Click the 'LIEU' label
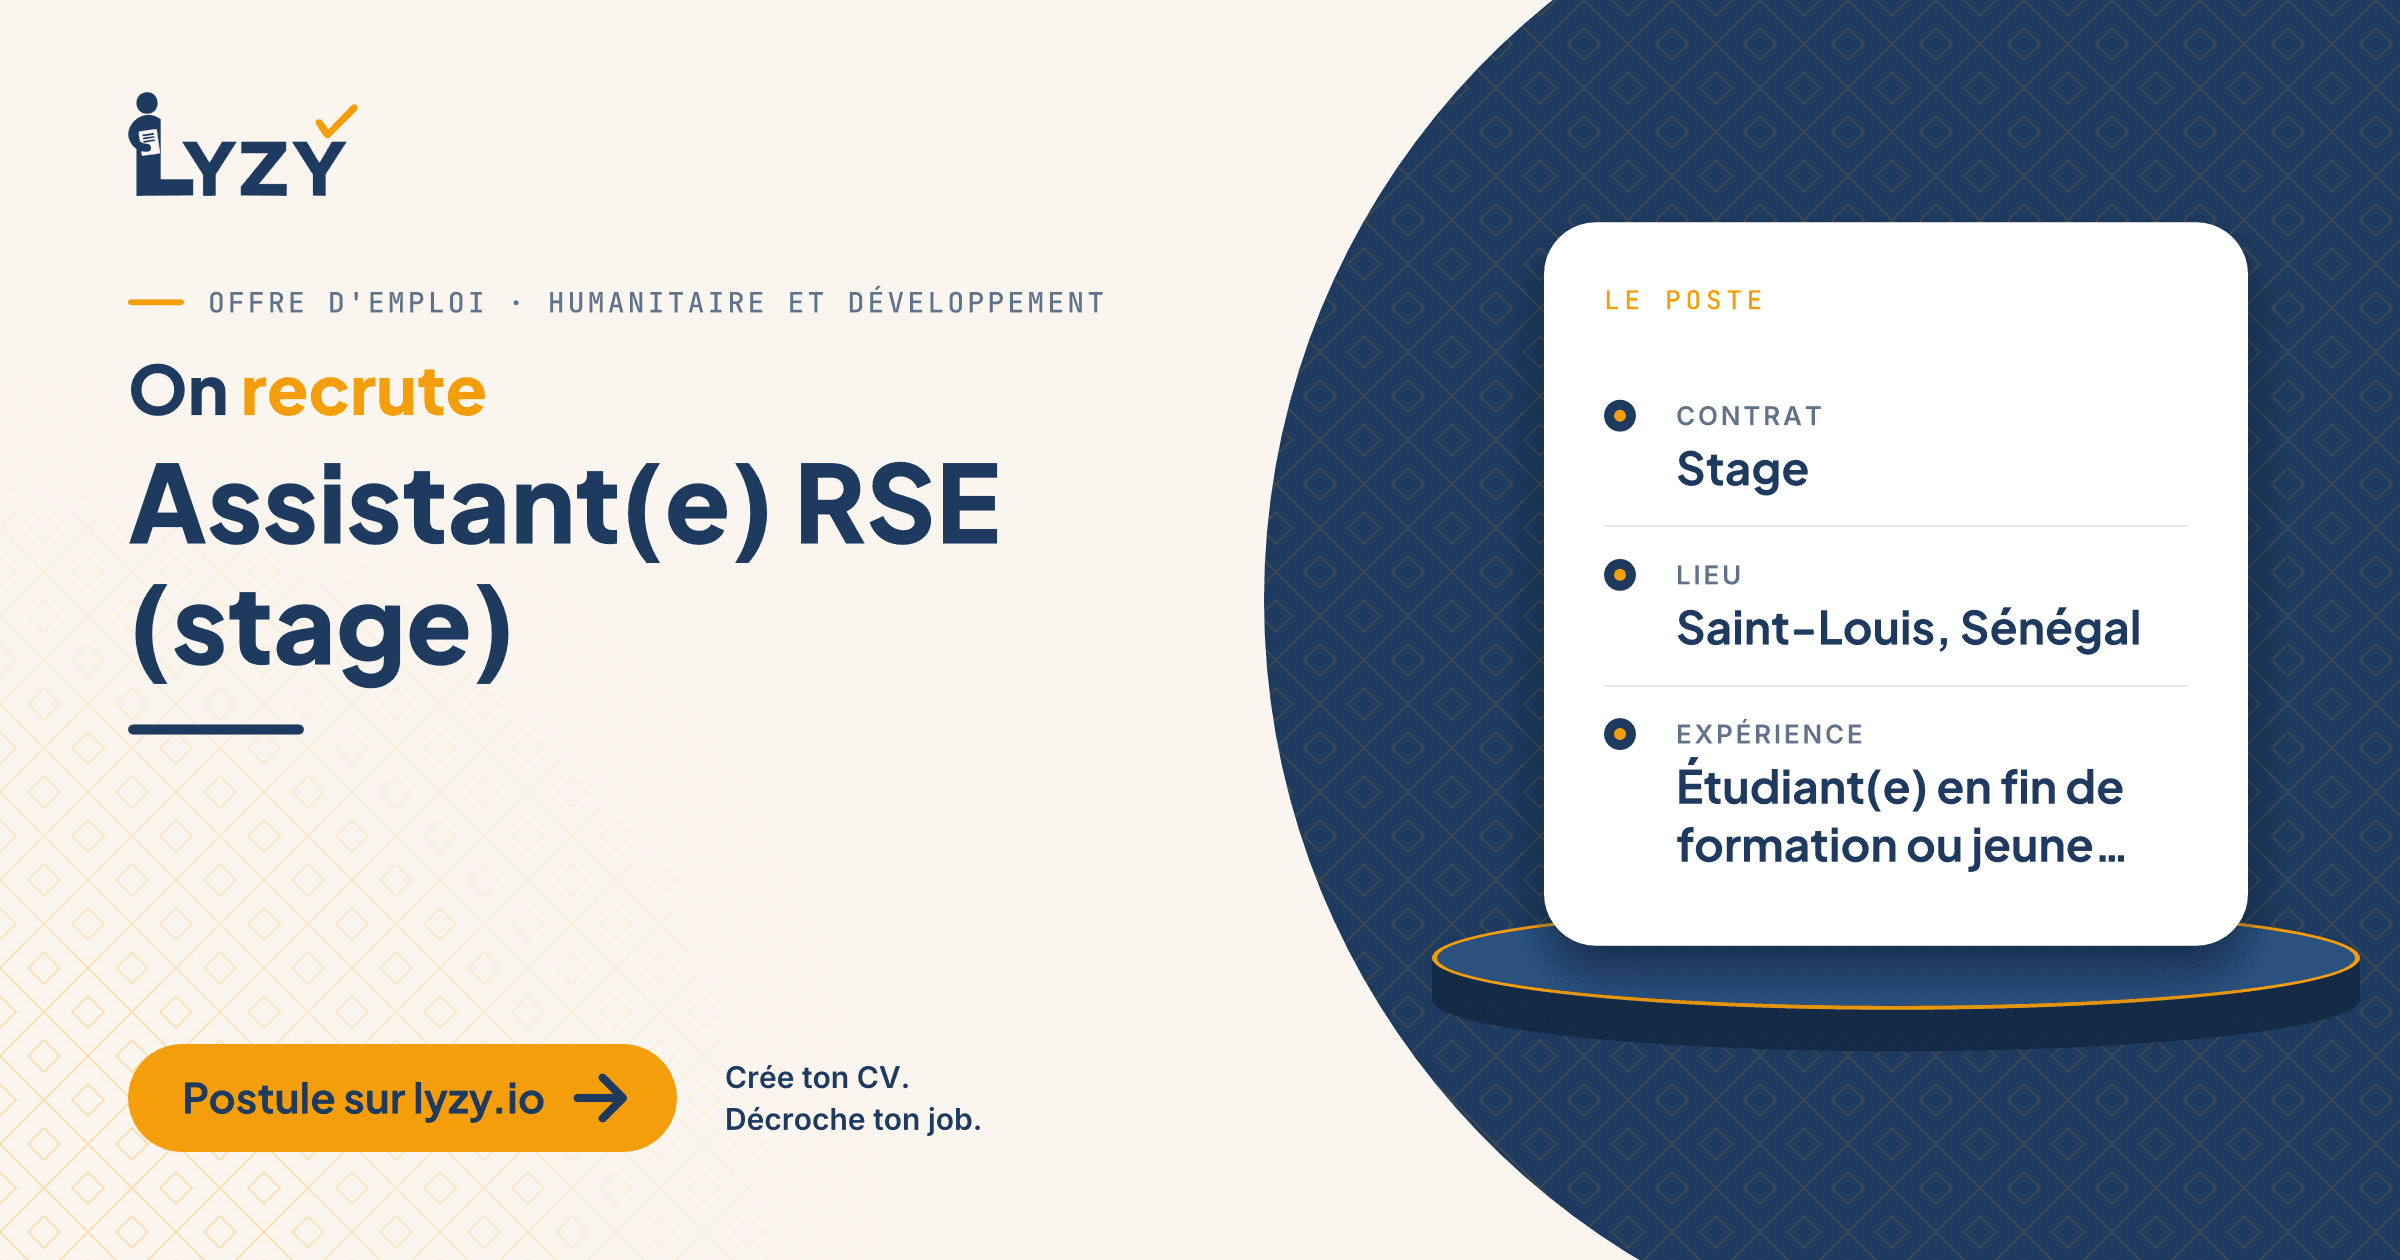 pos(1709,575)
